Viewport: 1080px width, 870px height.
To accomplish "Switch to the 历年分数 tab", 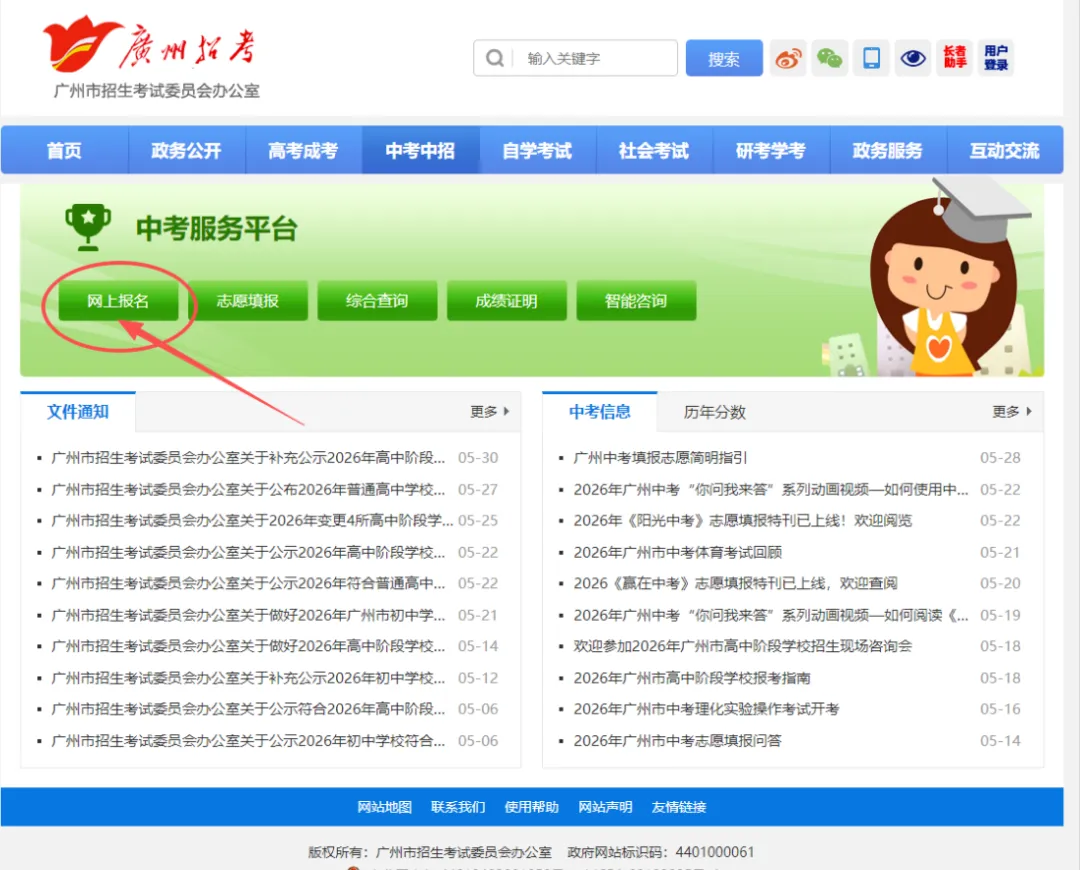I will tap(714, 412).
